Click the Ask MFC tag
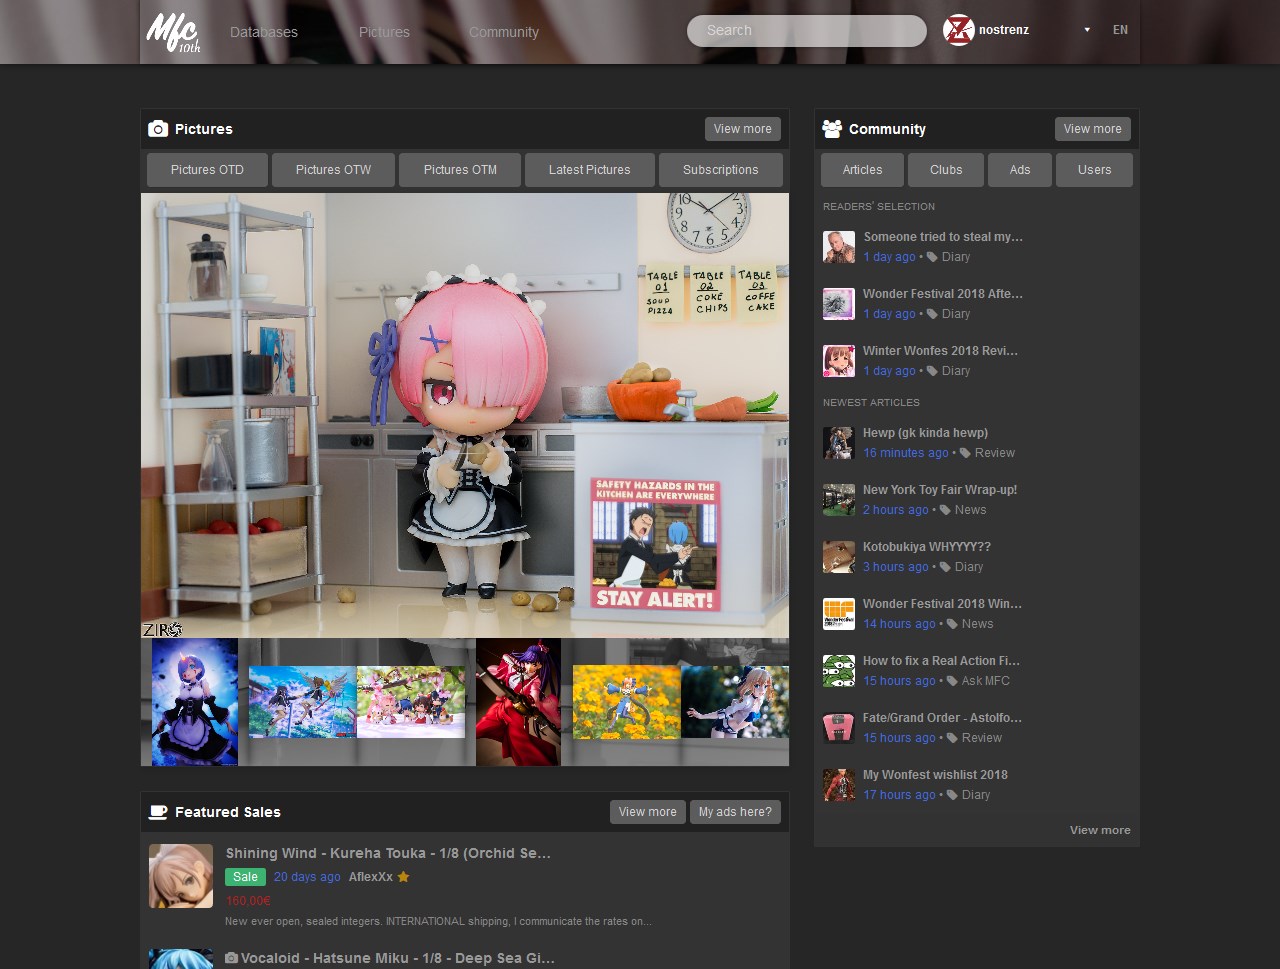 [x=986, y=681]
